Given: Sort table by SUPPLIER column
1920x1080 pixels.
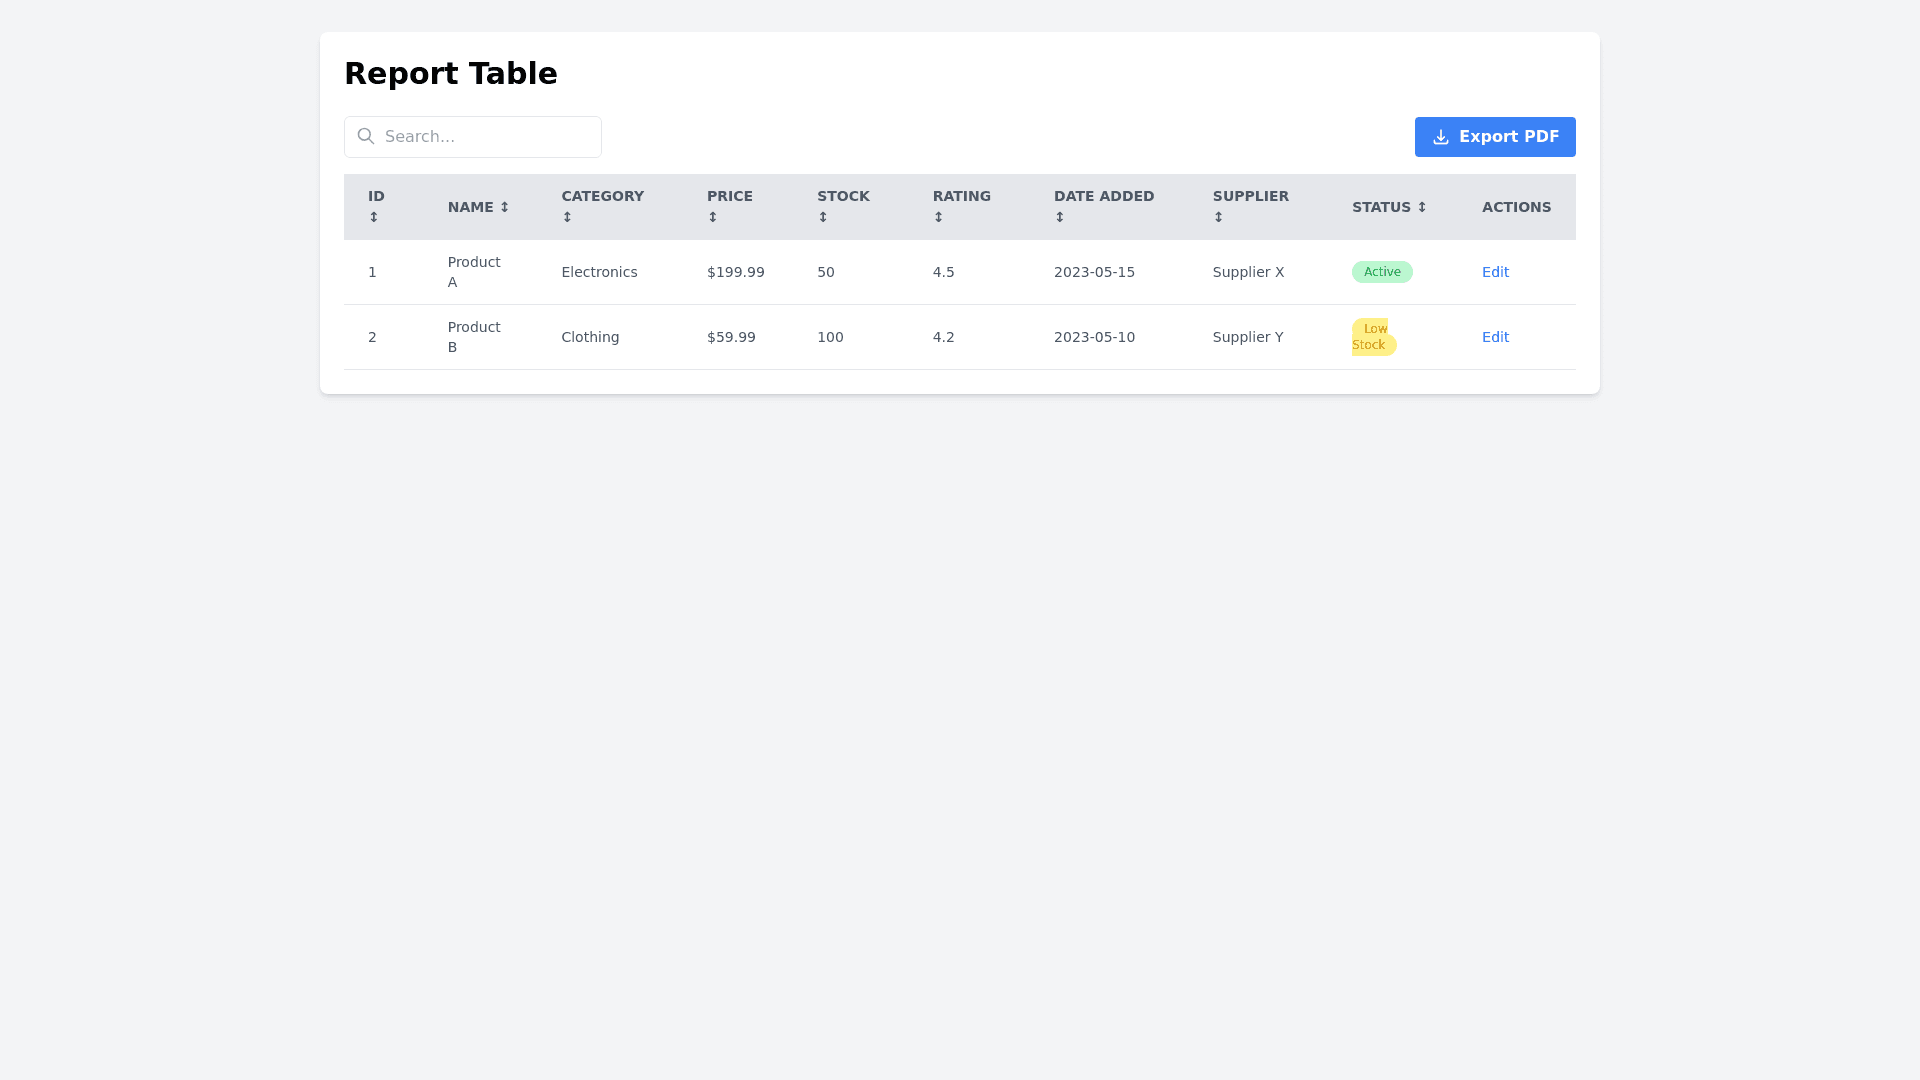Looking at the screenshot, I should coord(1250,197).
